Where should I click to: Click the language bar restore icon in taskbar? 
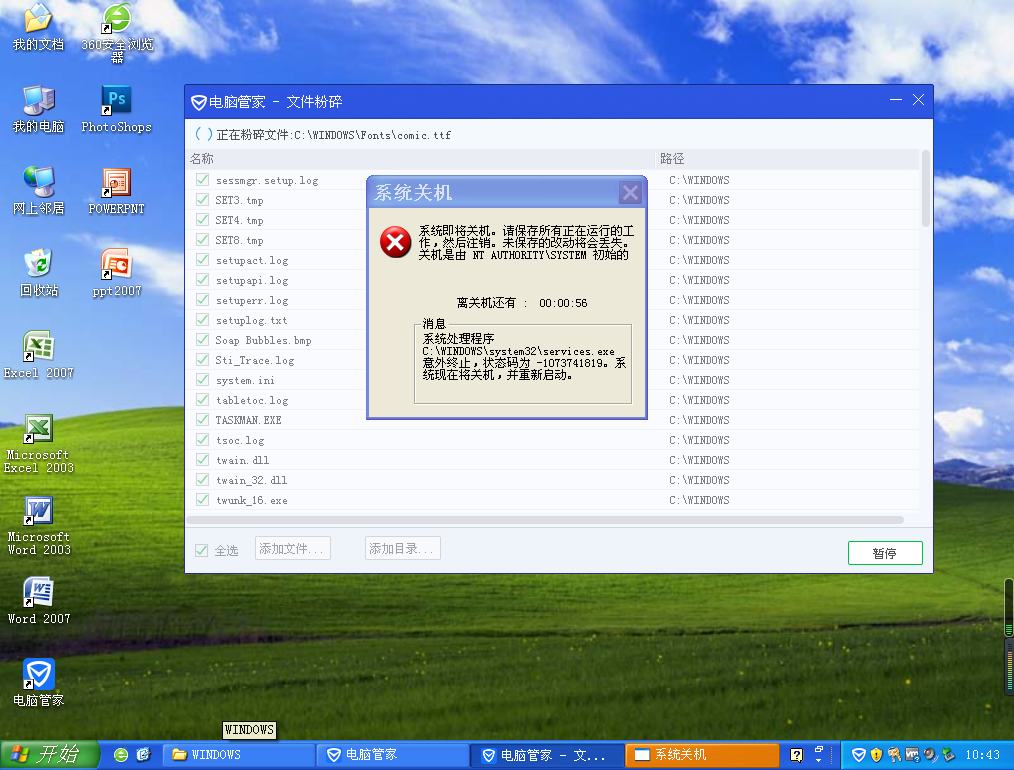click(819, 749)
